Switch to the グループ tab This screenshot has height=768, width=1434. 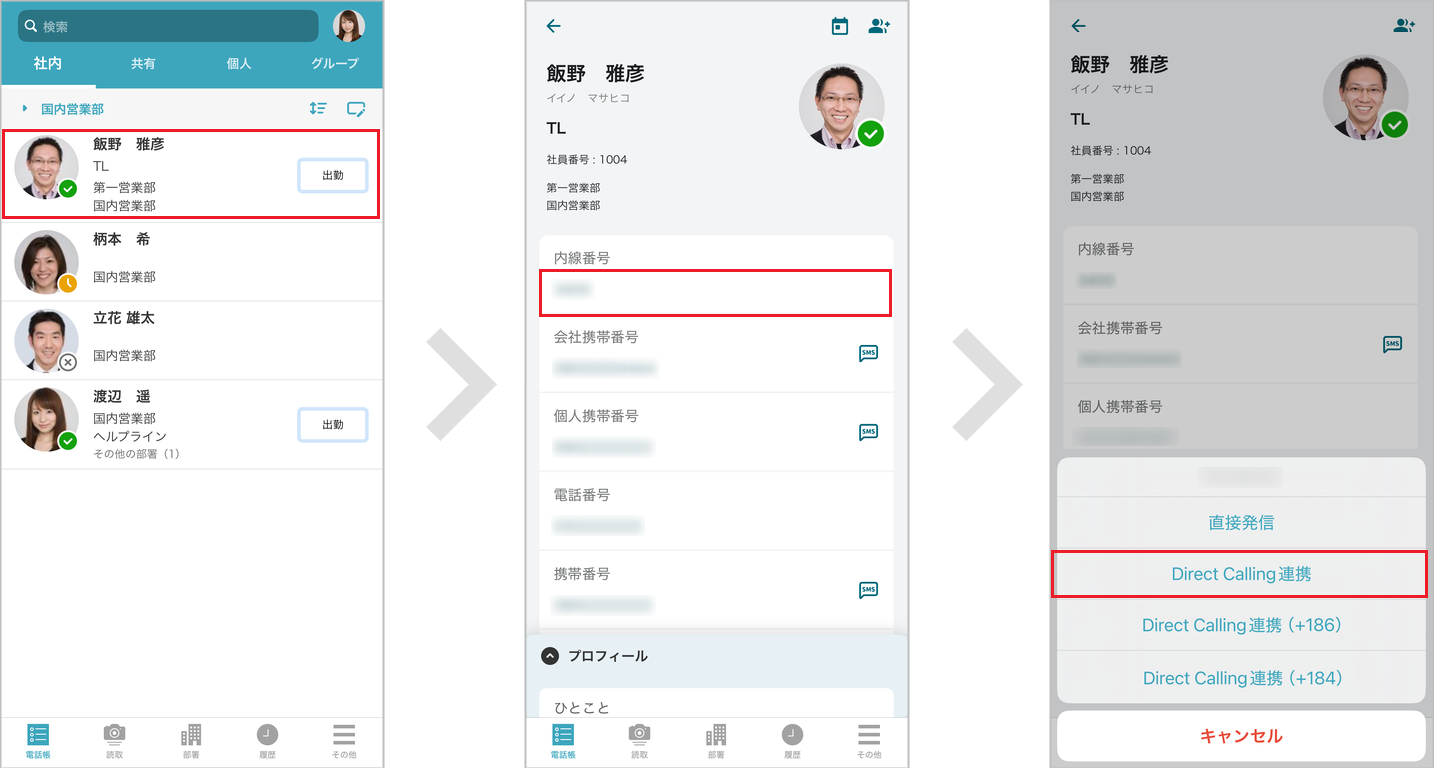point(335,64)
